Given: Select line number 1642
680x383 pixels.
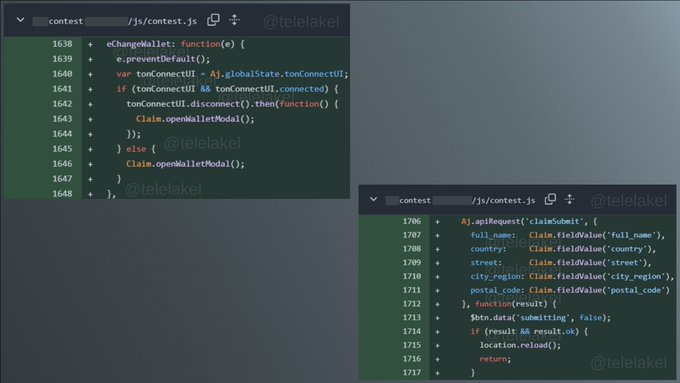Looking at the screenshot, I should point(62,104).
